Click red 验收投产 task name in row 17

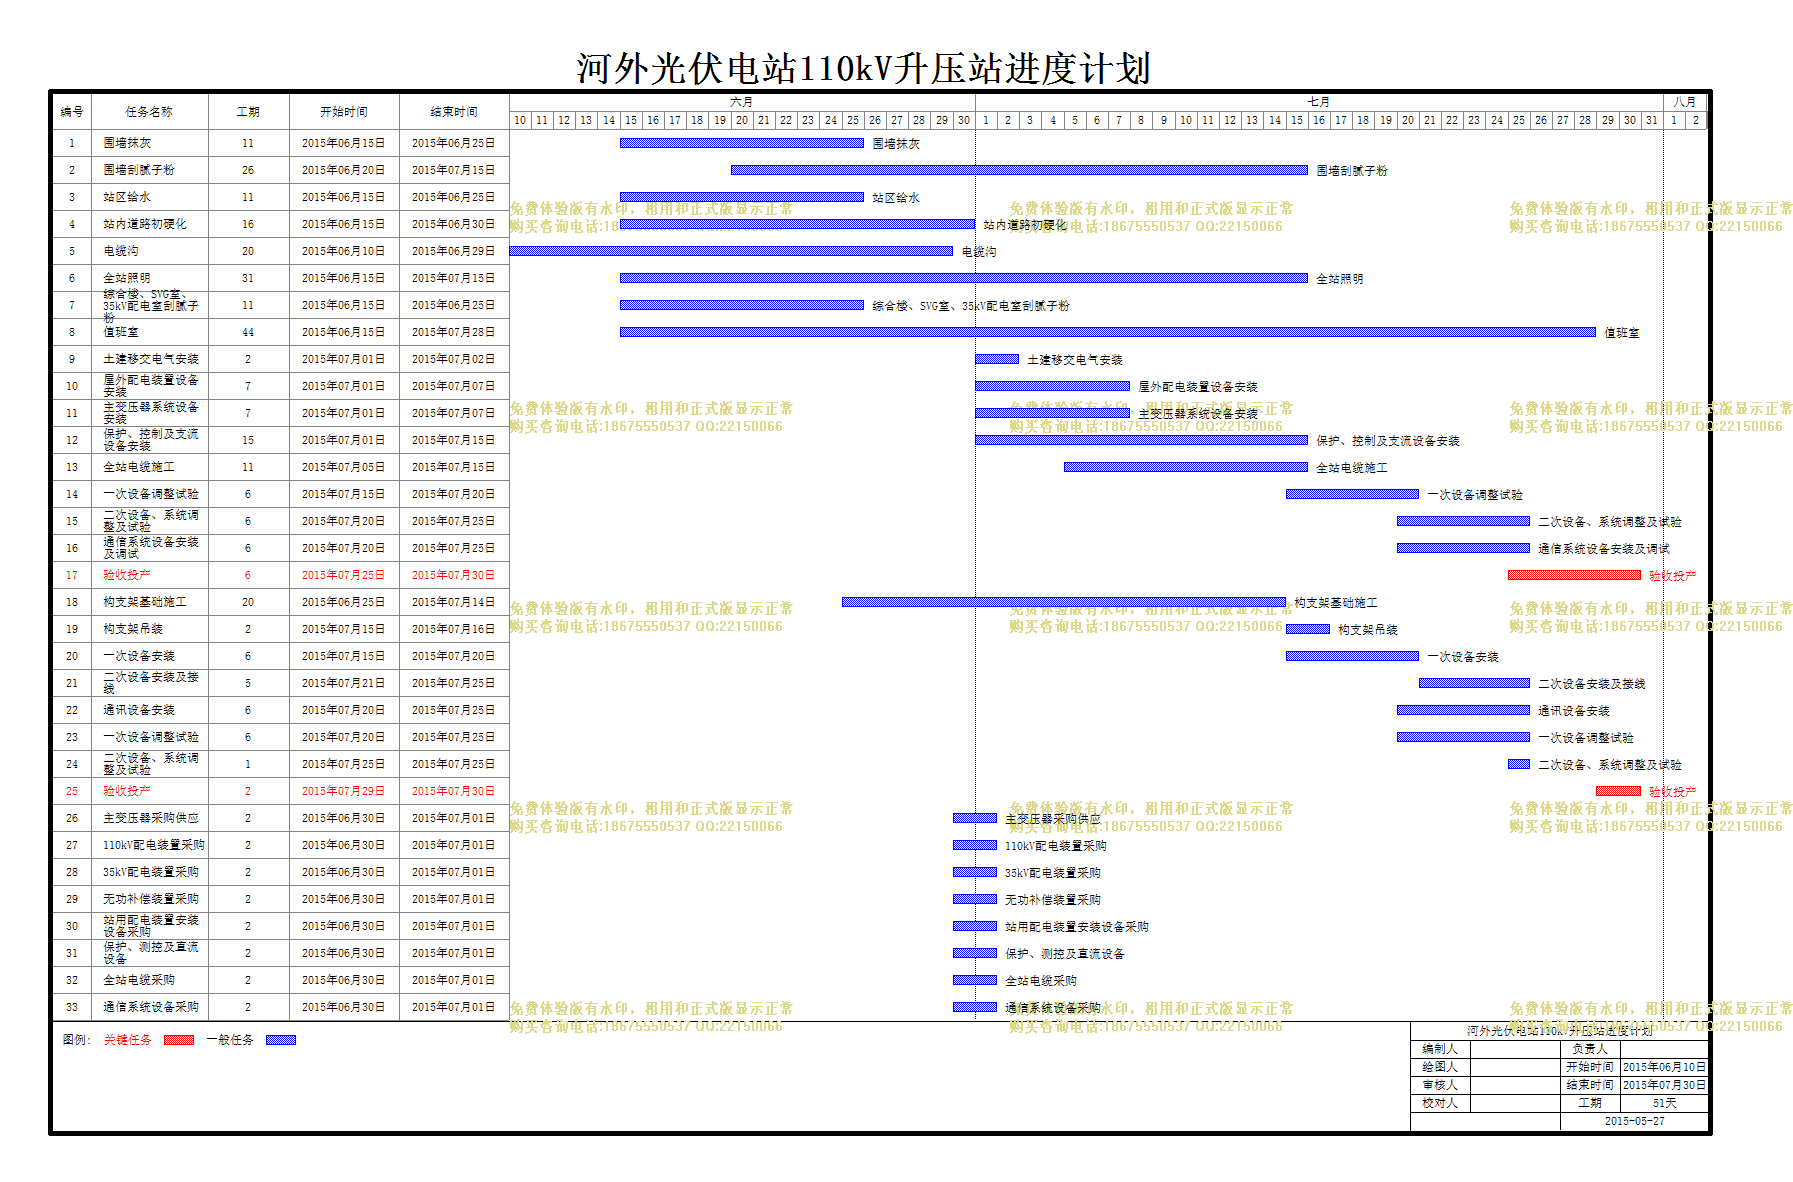pyautogui.click(x=127, y=575)
